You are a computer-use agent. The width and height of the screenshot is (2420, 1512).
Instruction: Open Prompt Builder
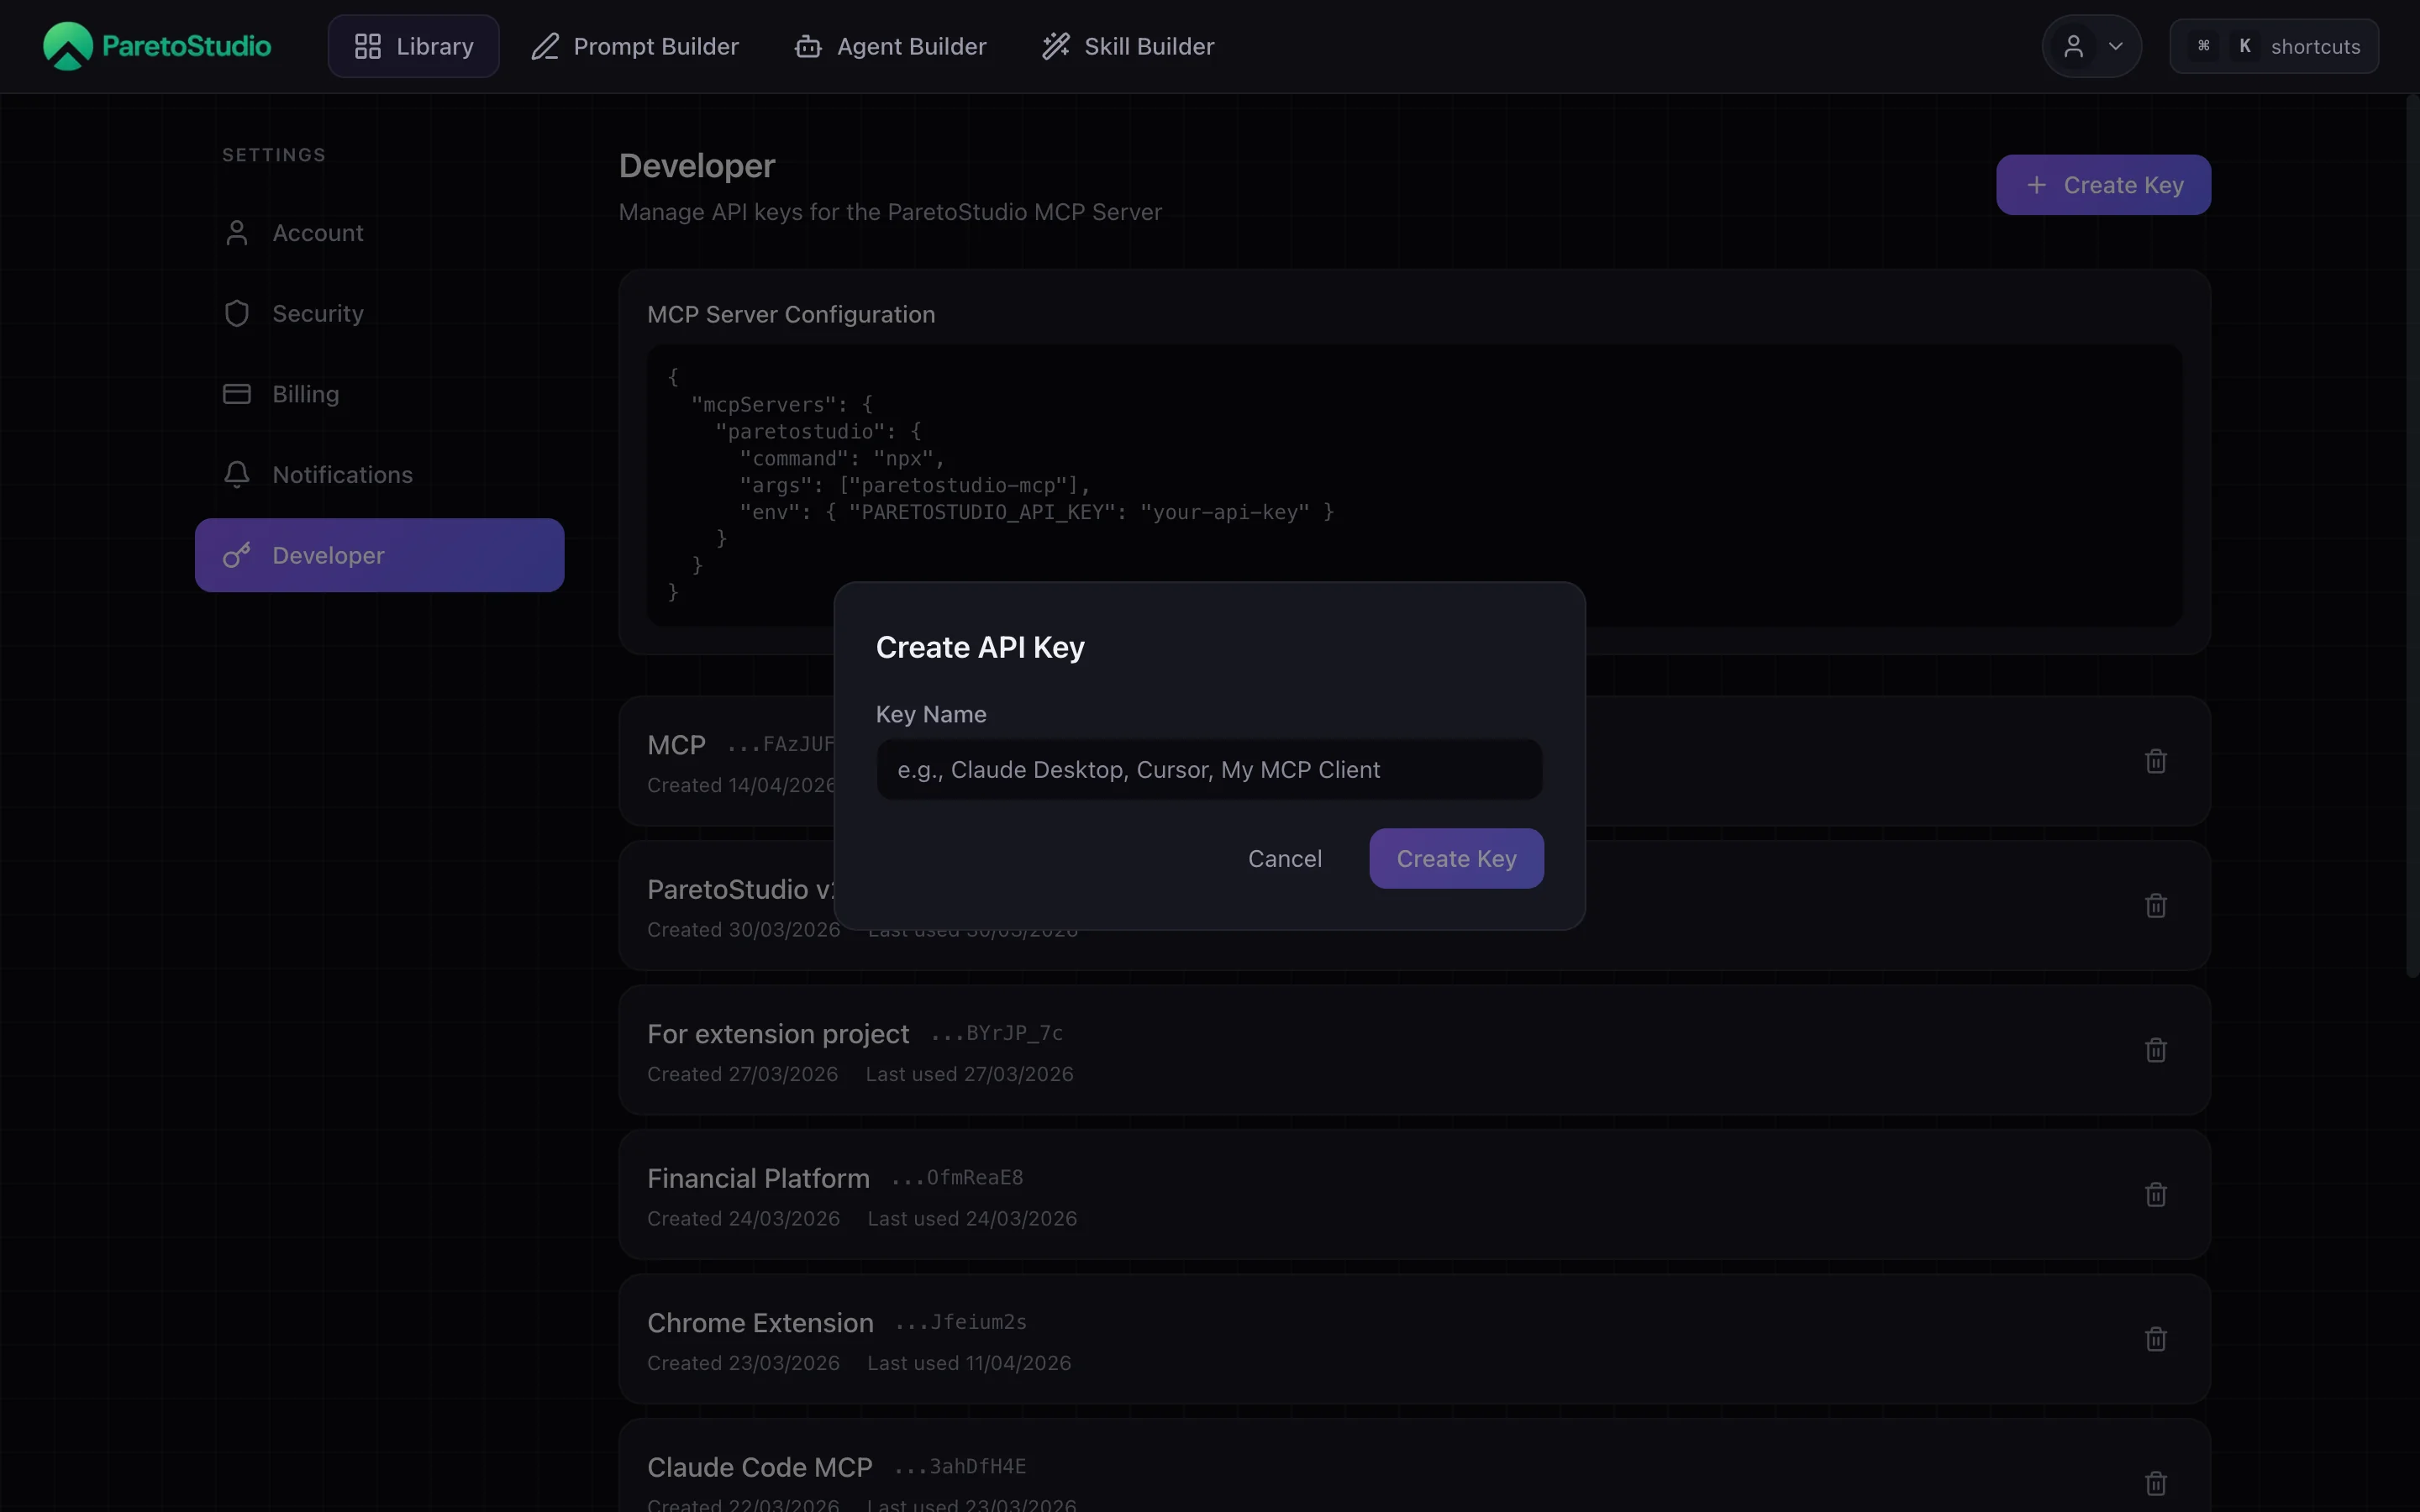click(635, 46)
